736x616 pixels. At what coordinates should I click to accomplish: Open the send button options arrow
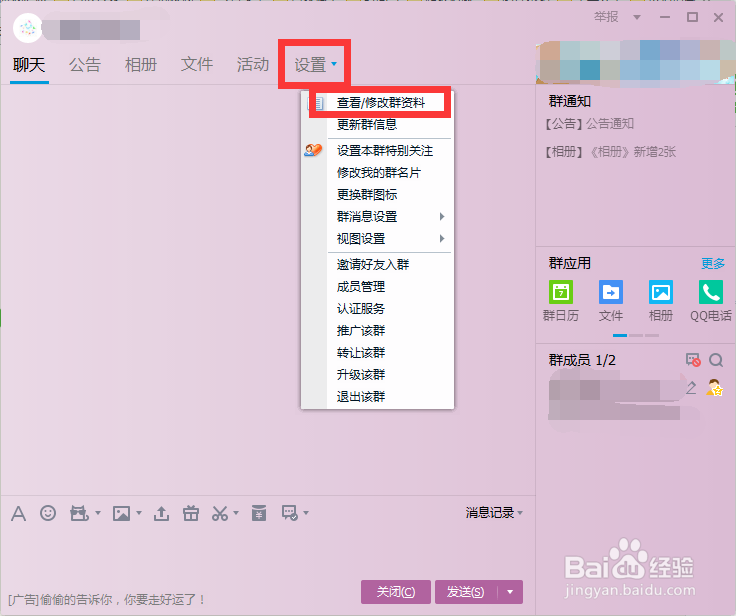(510, 592)
